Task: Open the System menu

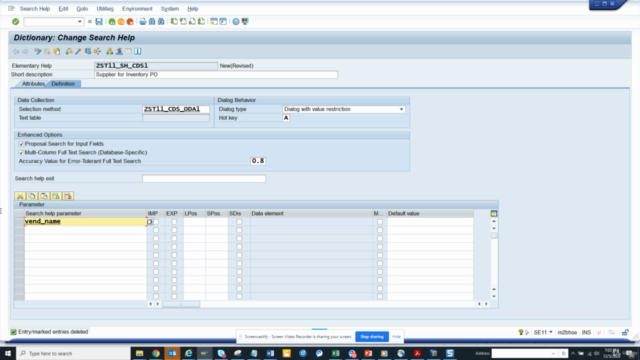Action: pos(170,9)
